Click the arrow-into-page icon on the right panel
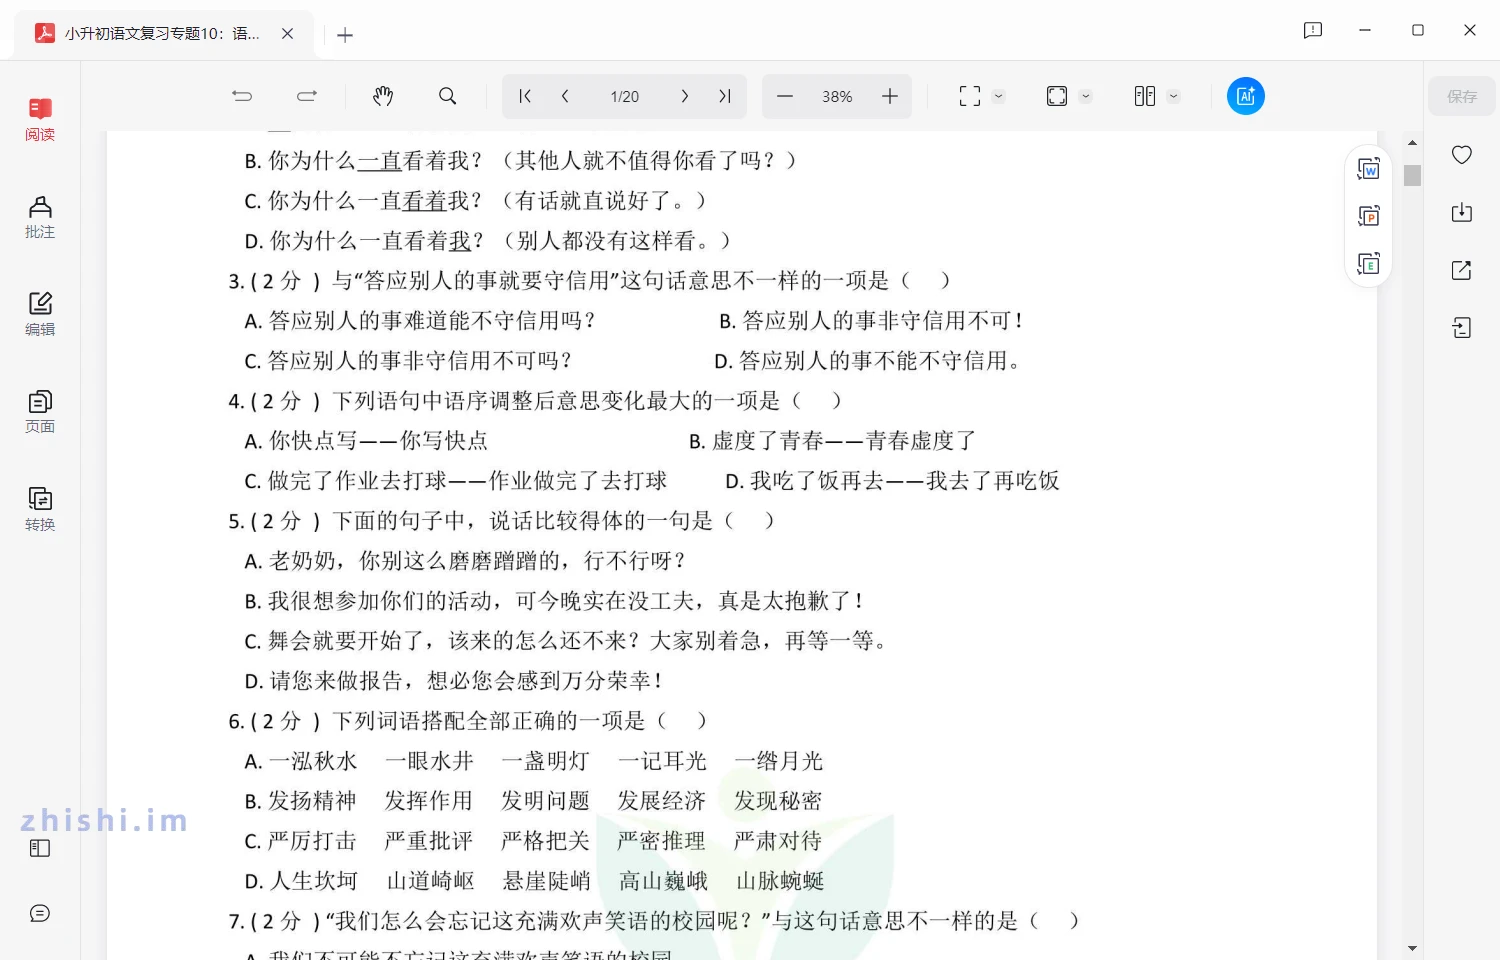 pyautogui.click(x=1462, y=328)
